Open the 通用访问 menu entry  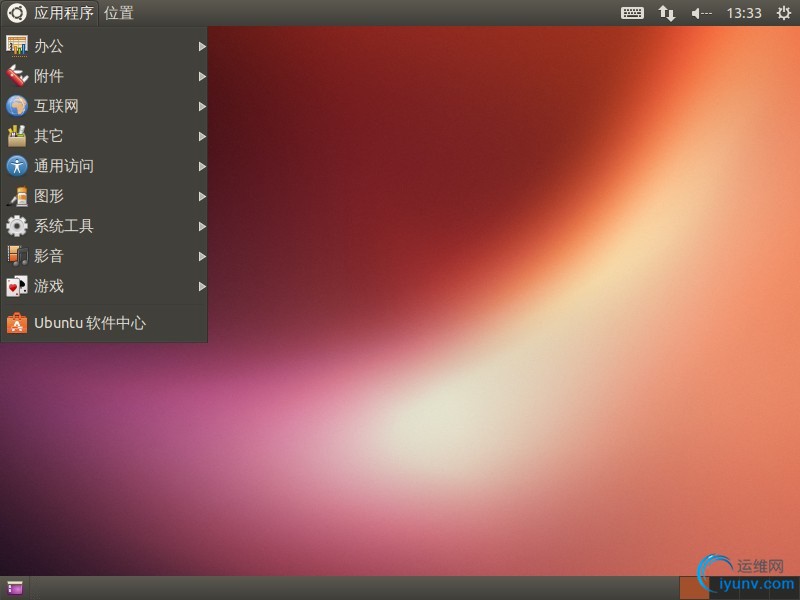[x=104, y=166]
